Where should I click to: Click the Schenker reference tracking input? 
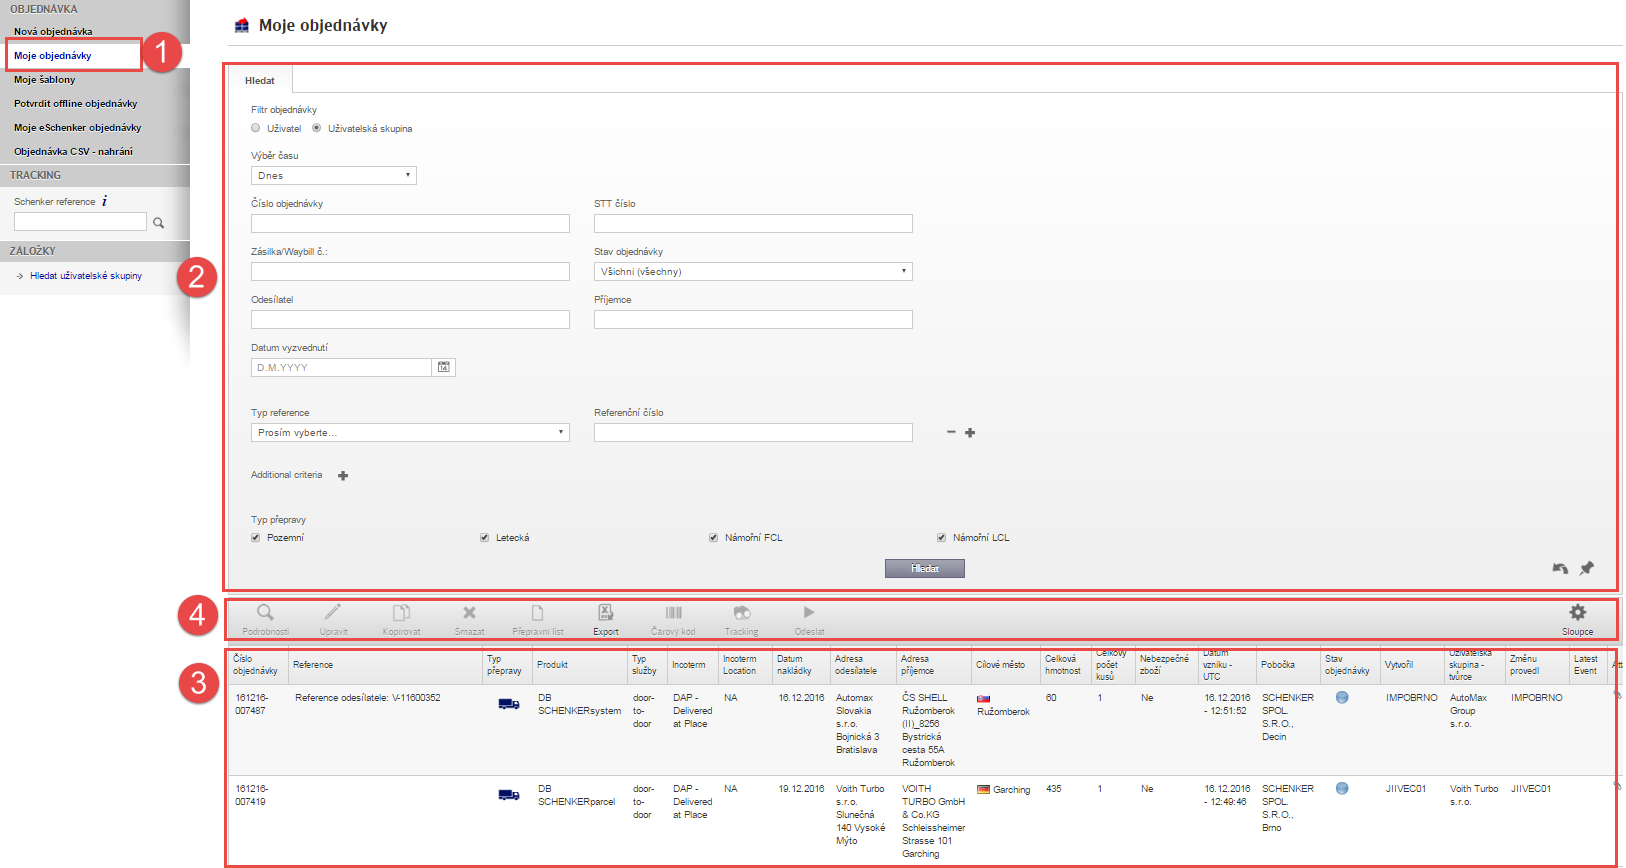(x=80, y=222)
